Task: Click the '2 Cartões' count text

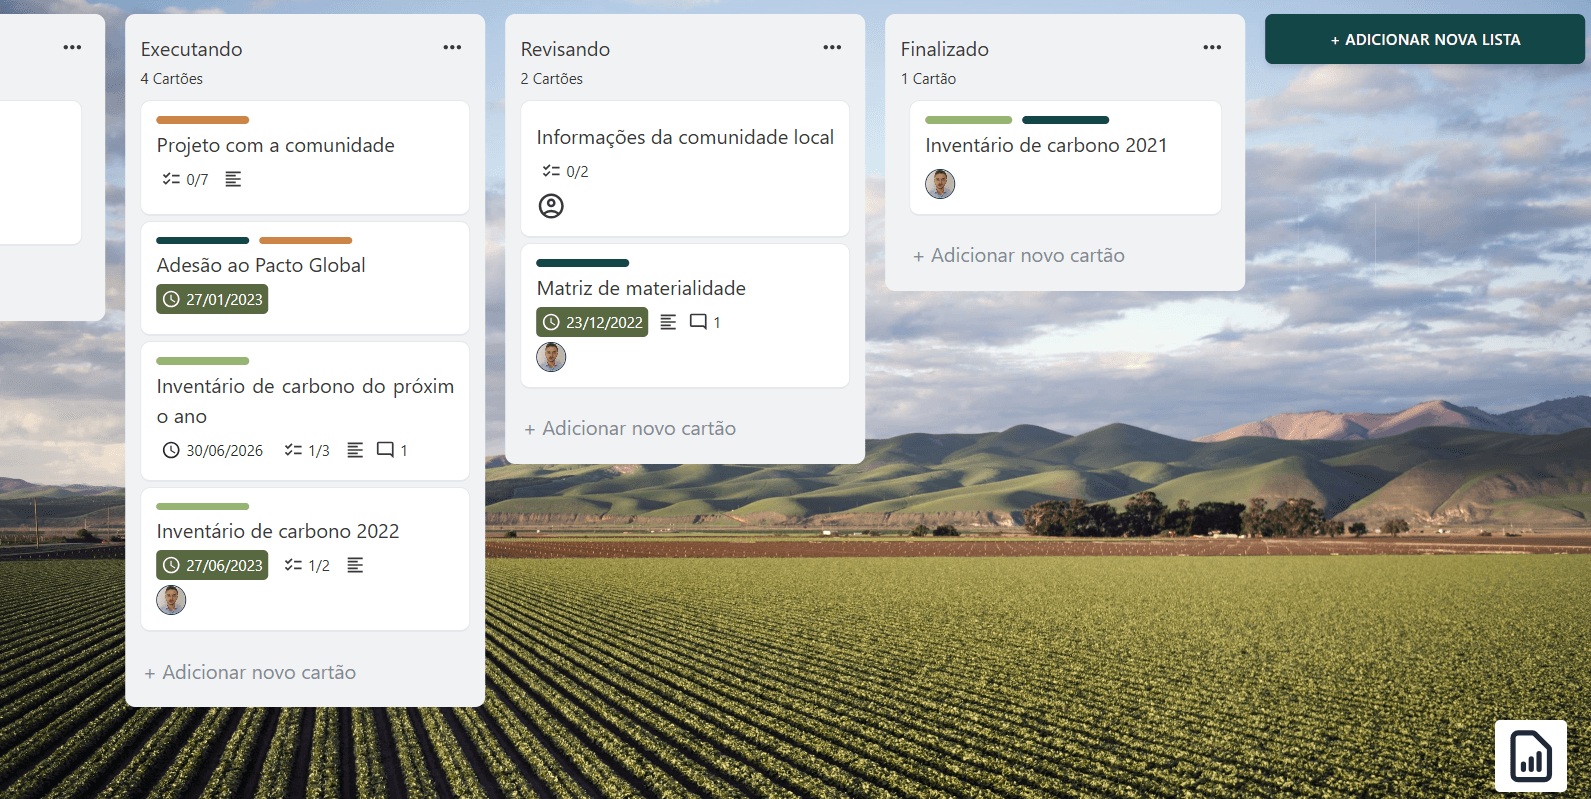Action: 551,78
